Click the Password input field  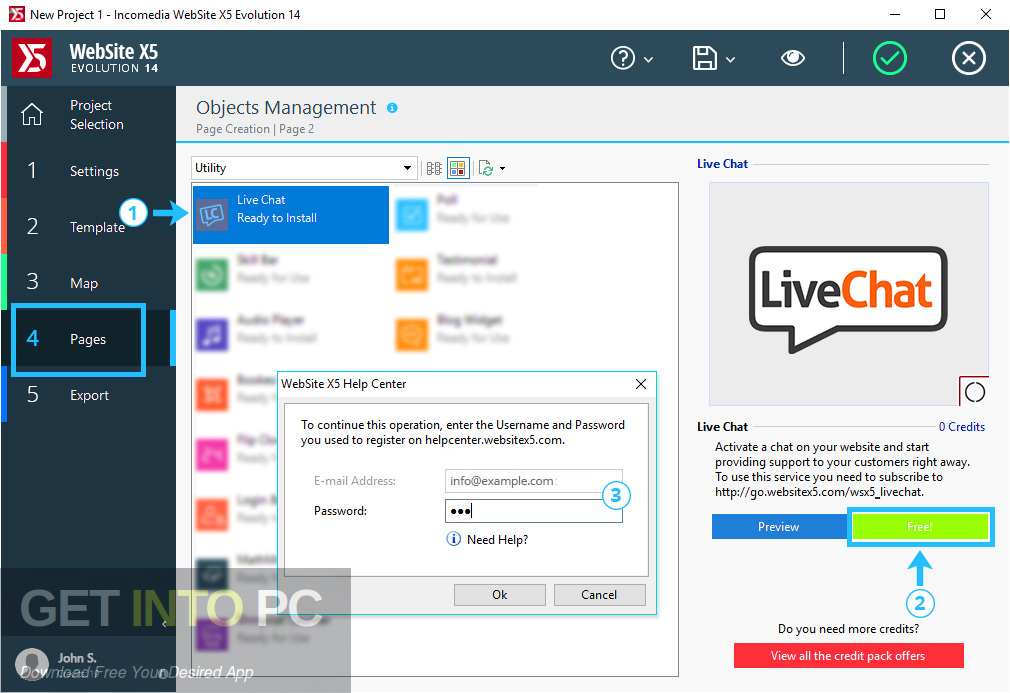click(x=533, y=511)
